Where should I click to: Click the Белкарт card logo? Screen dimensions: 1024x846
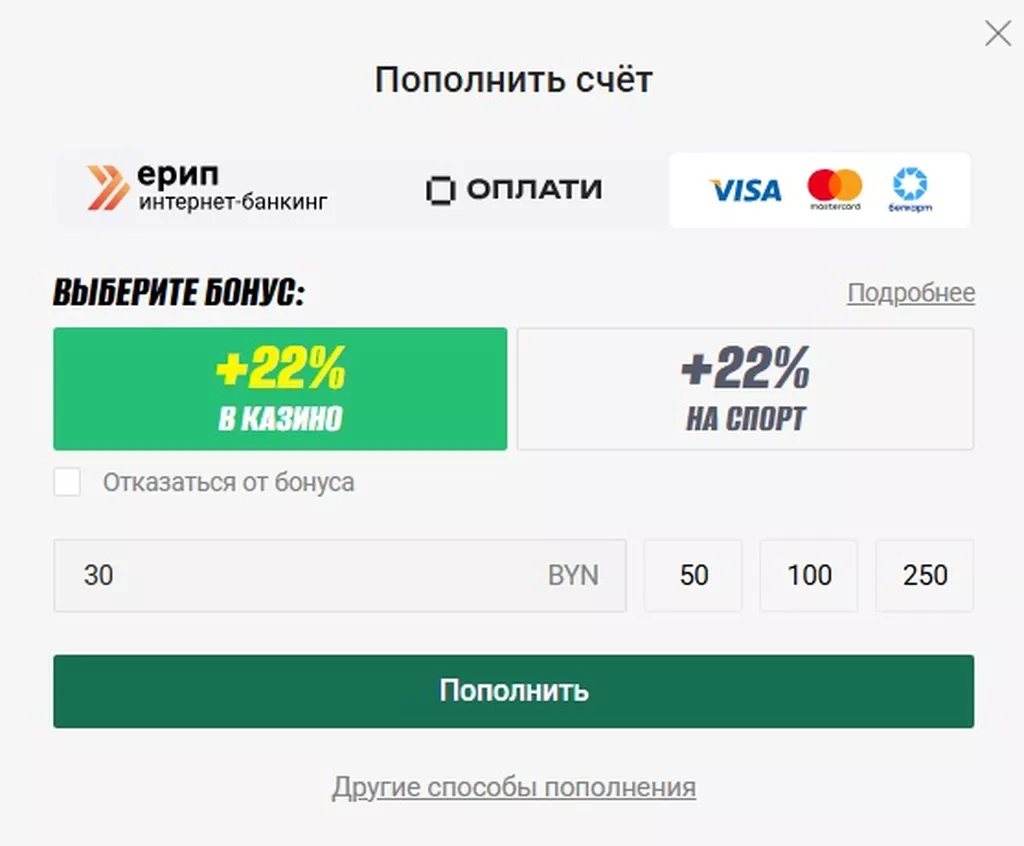[x=909, y=189]
